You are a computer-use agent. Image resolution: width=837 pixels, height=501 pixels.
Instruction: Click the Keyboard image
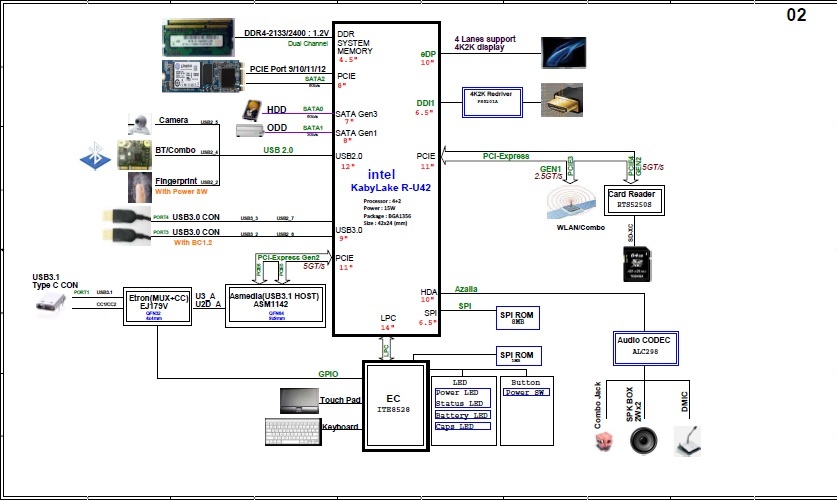click(x=294, y=432)
